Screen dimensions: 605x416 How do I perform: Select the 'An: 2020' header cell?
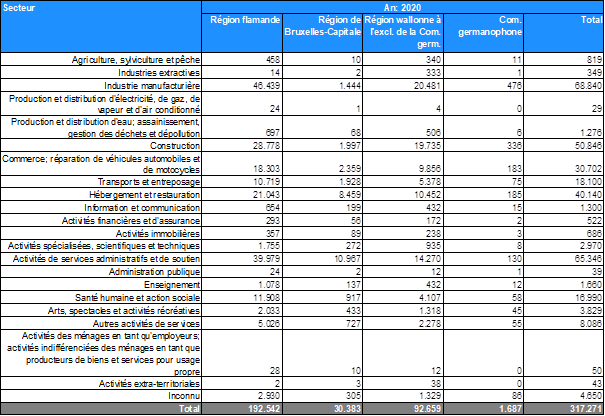(x=402, y=7)
